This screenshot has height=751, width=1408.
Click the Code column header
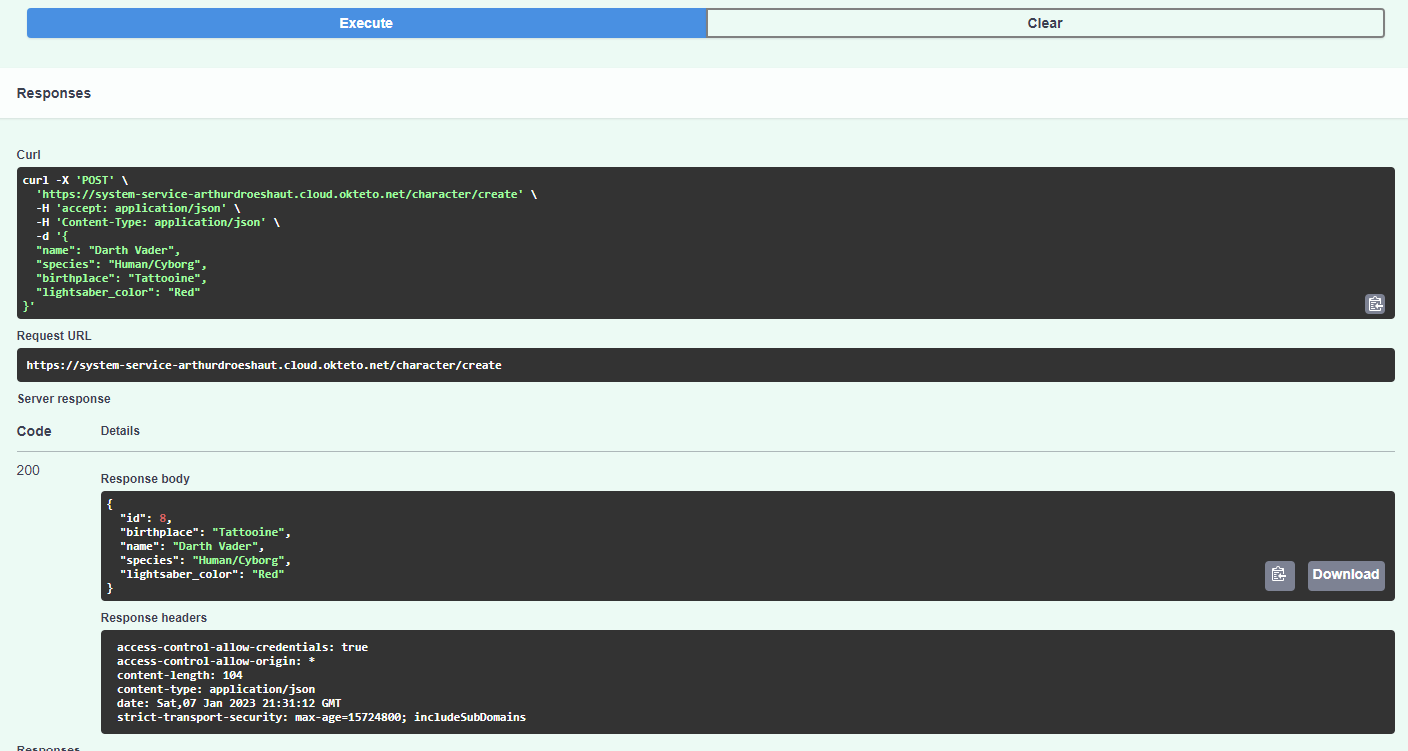[33, 430]
